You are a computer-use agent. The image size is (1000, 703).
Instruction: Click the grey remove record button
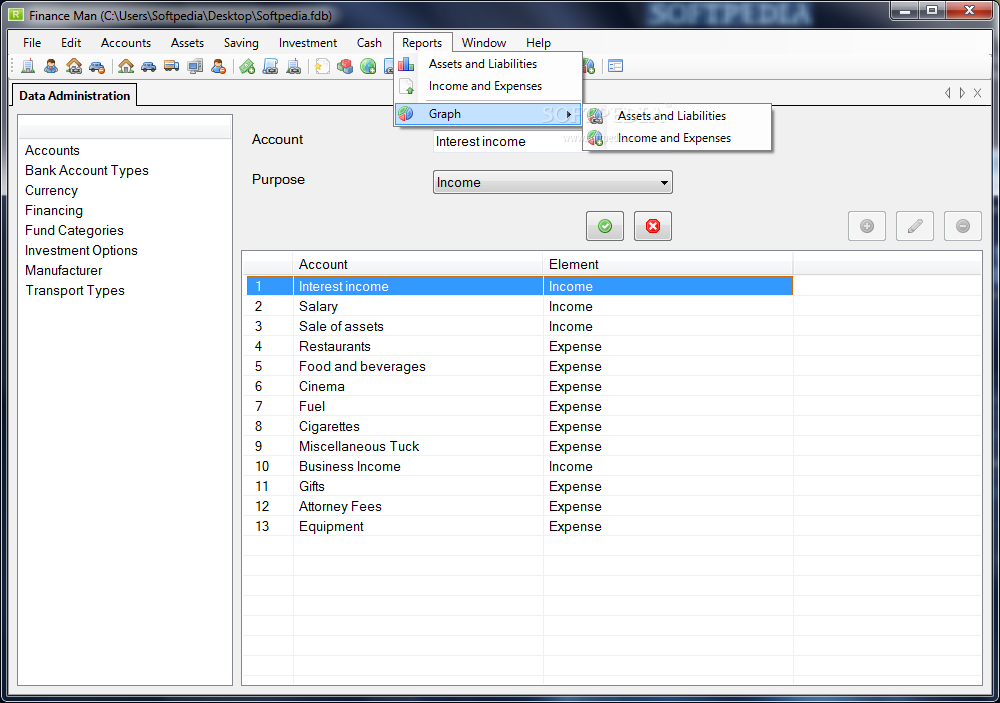963,226
